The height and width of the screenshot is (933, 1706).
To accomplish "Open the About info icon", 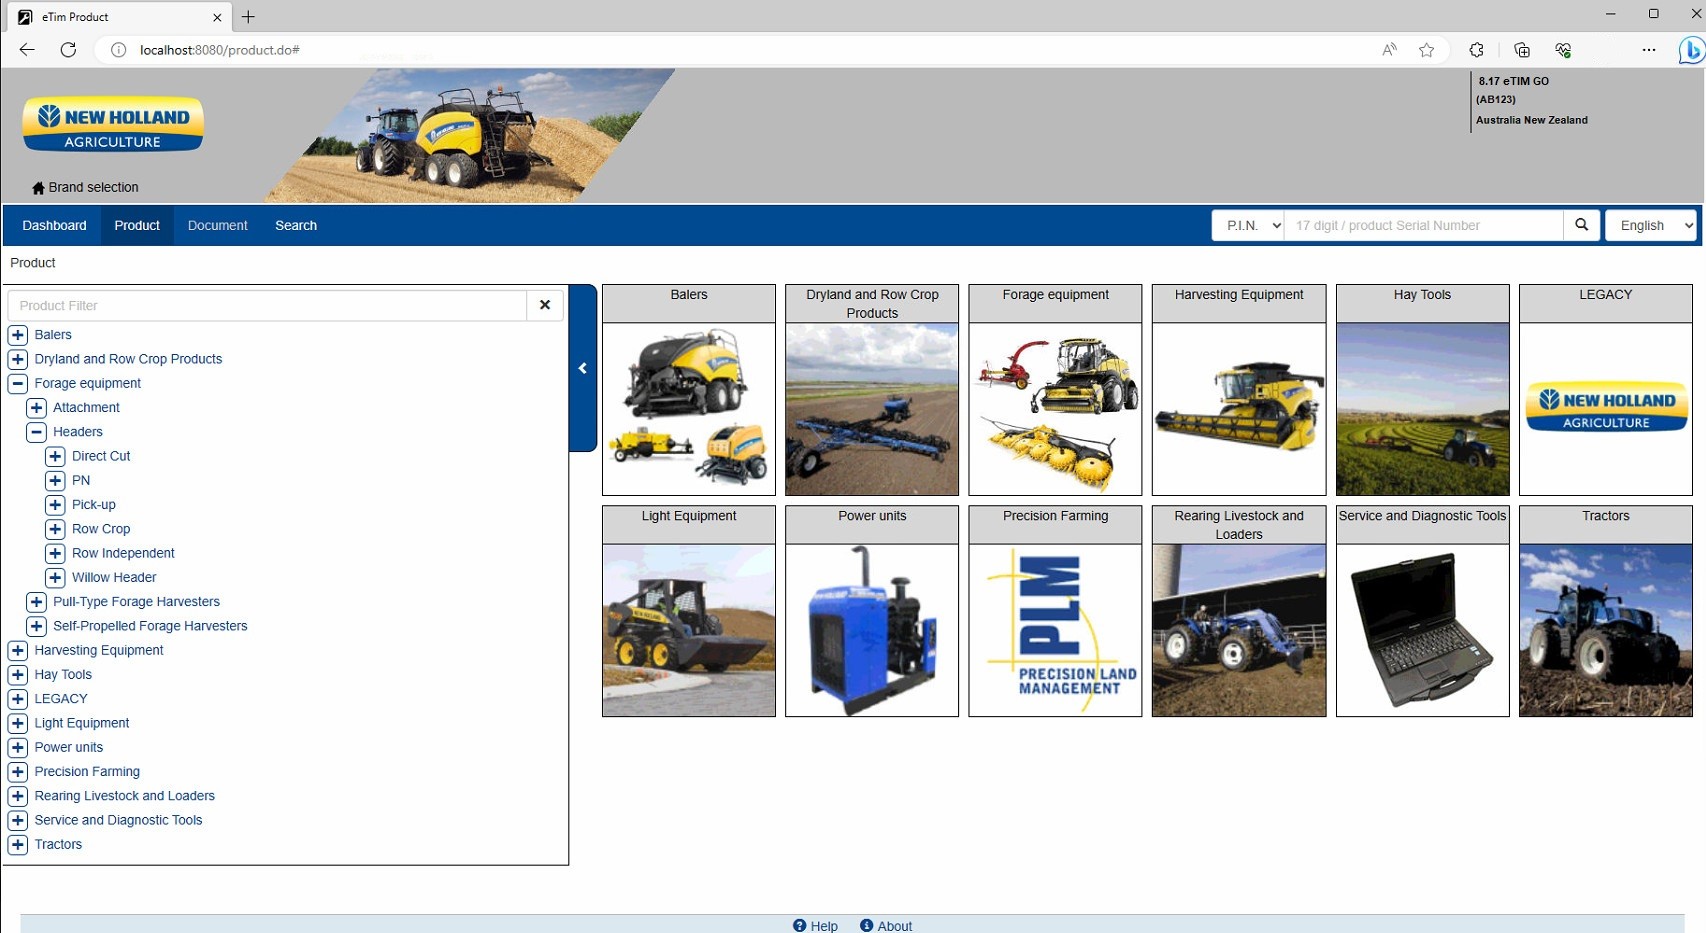I will (866, 926).
